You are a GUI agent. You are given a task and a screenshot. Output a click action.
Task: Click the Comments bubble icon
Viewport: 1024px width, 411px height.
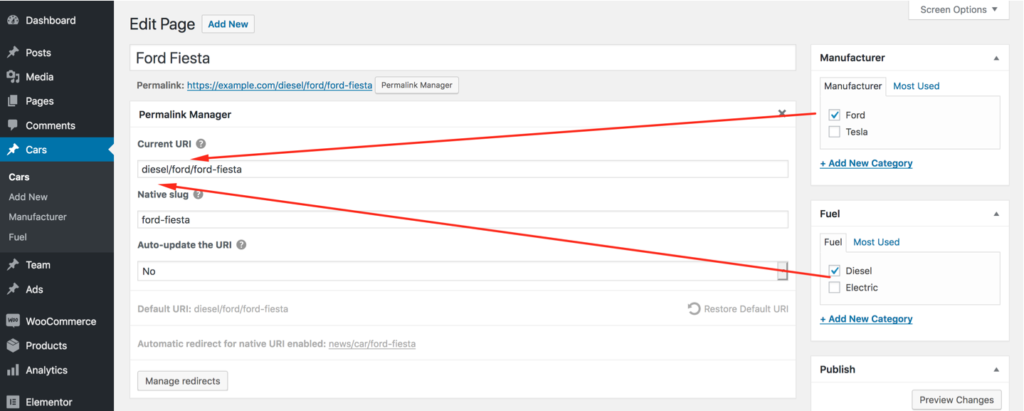[12, 125]
